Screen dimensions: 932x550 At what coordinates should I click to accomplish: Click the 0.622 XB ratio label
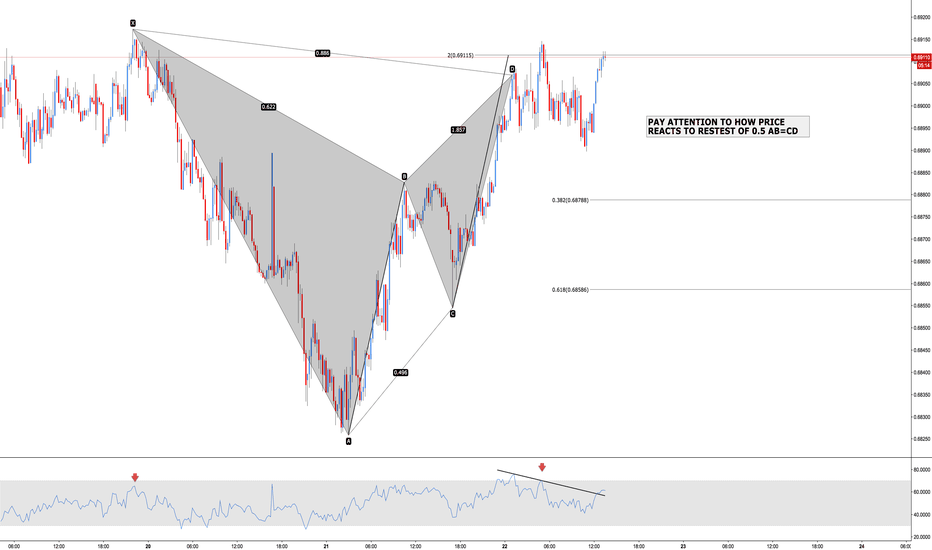point(268,107)
